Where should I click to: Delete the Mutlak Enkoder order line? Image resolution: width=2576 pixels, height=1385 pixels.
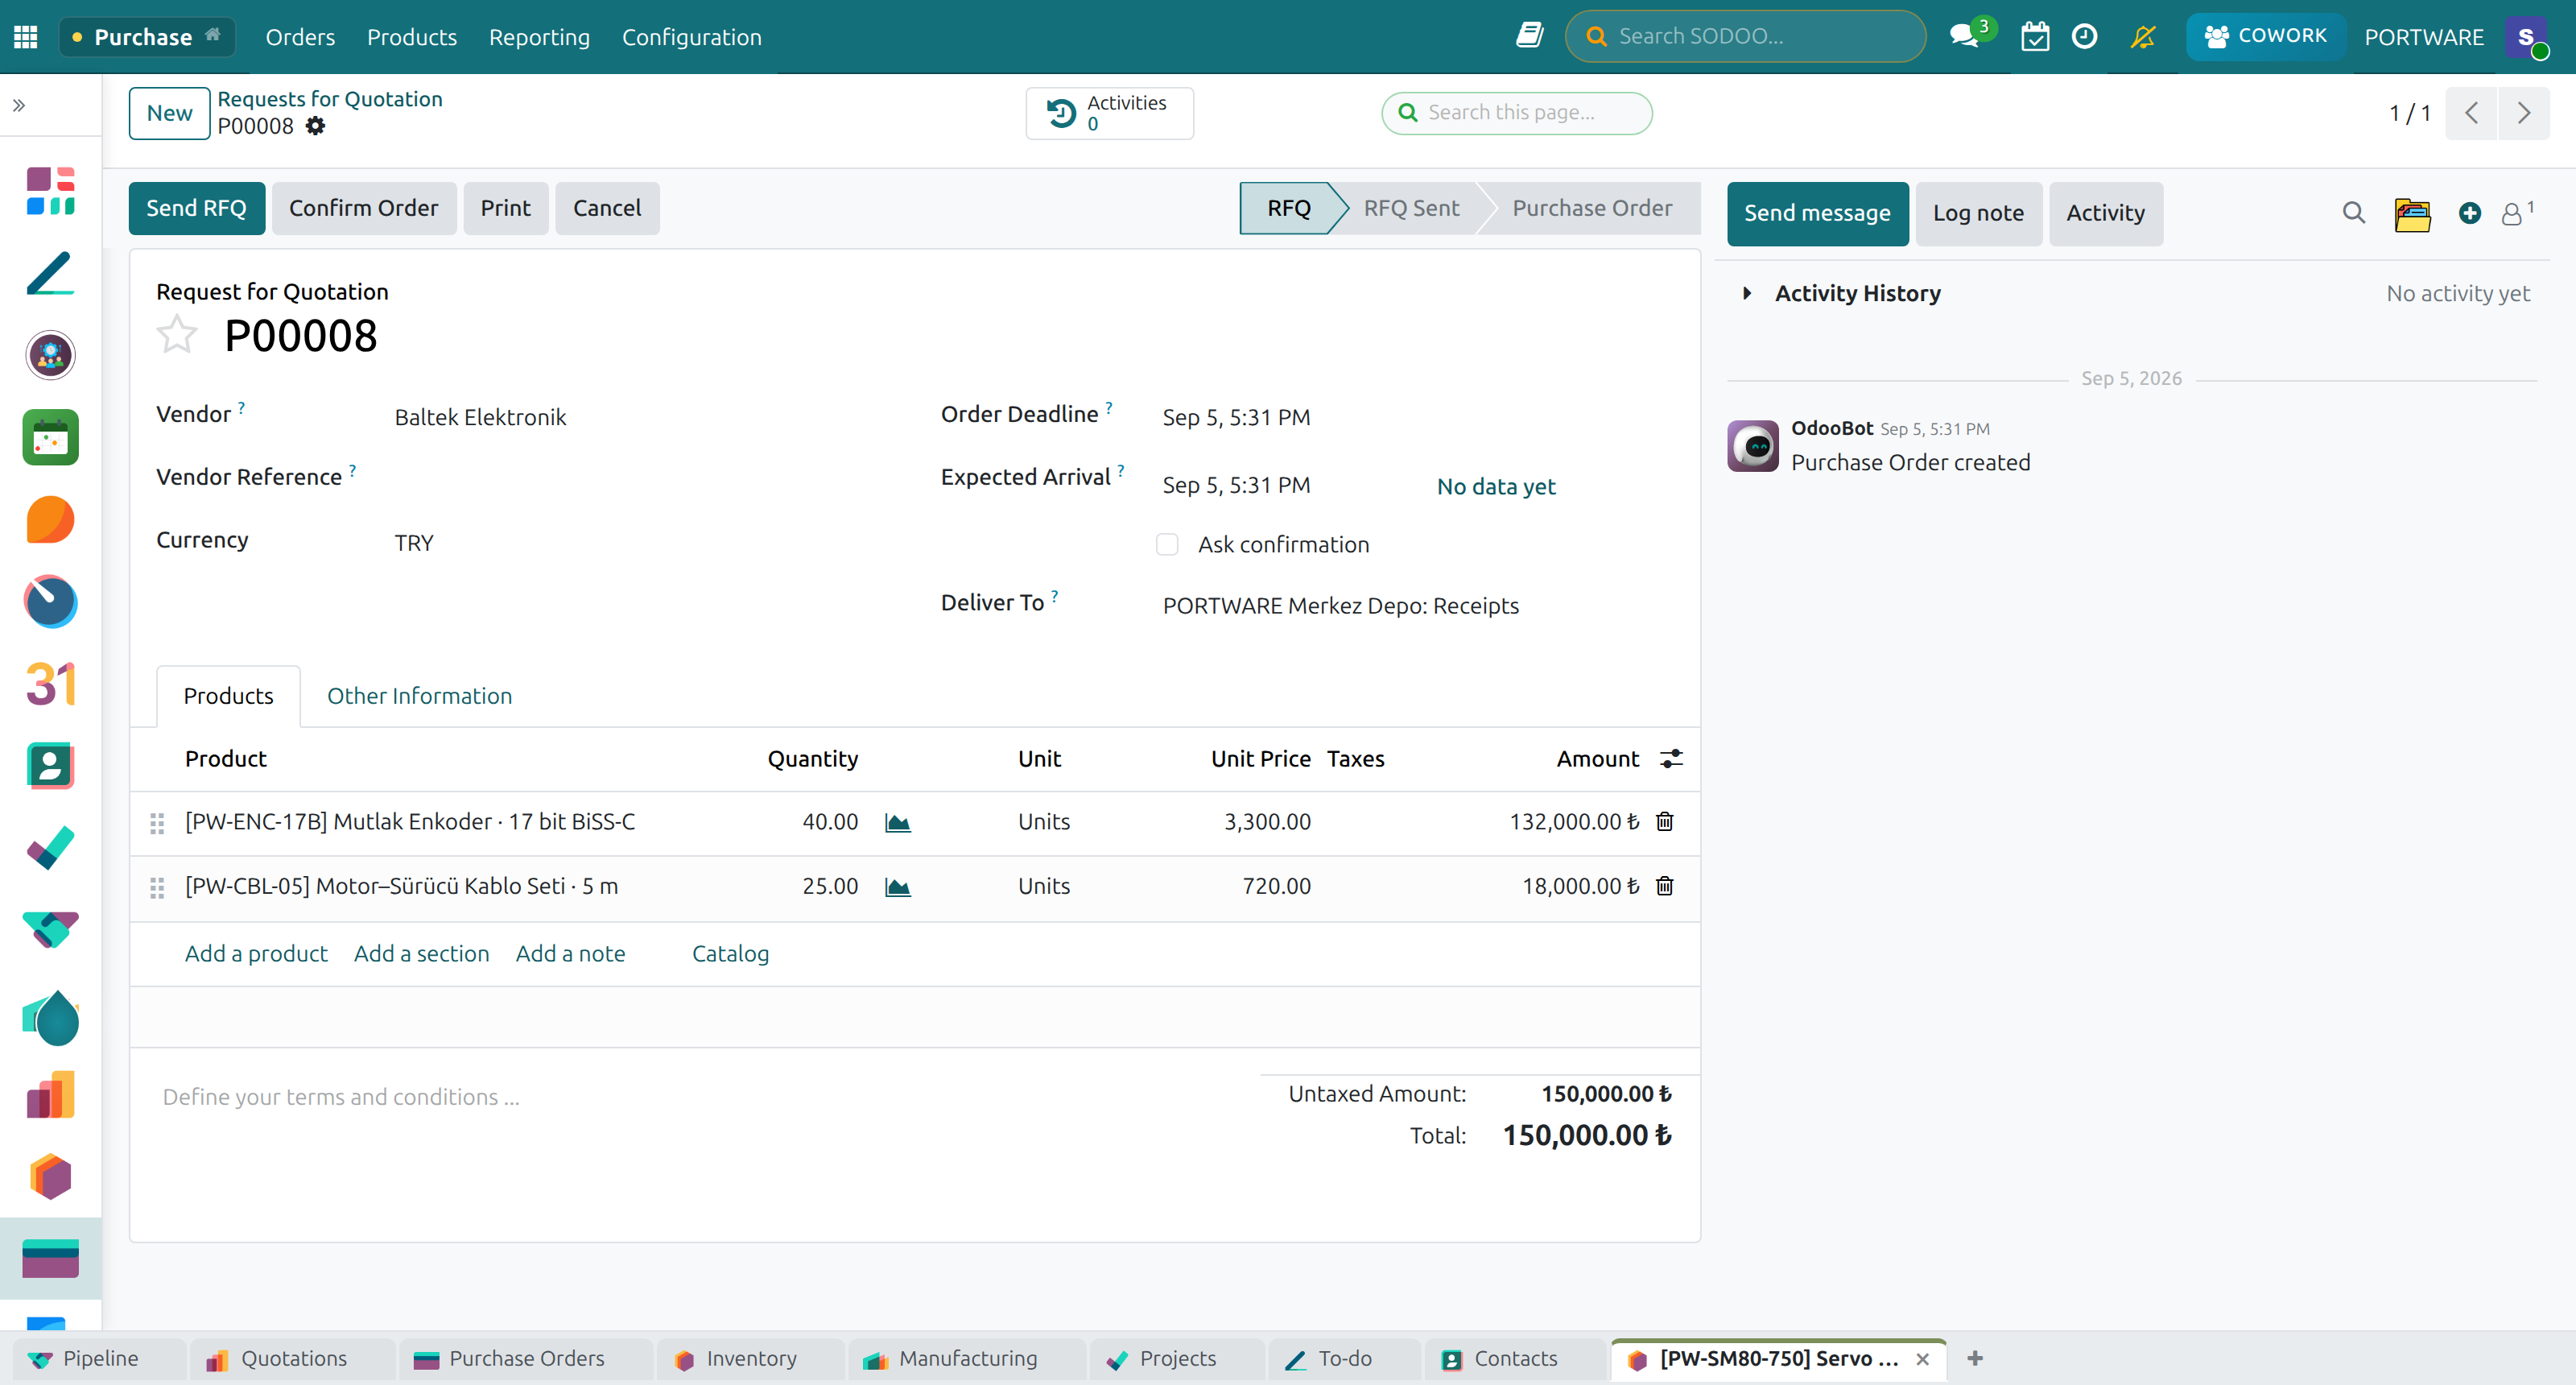click(1664, 821)
